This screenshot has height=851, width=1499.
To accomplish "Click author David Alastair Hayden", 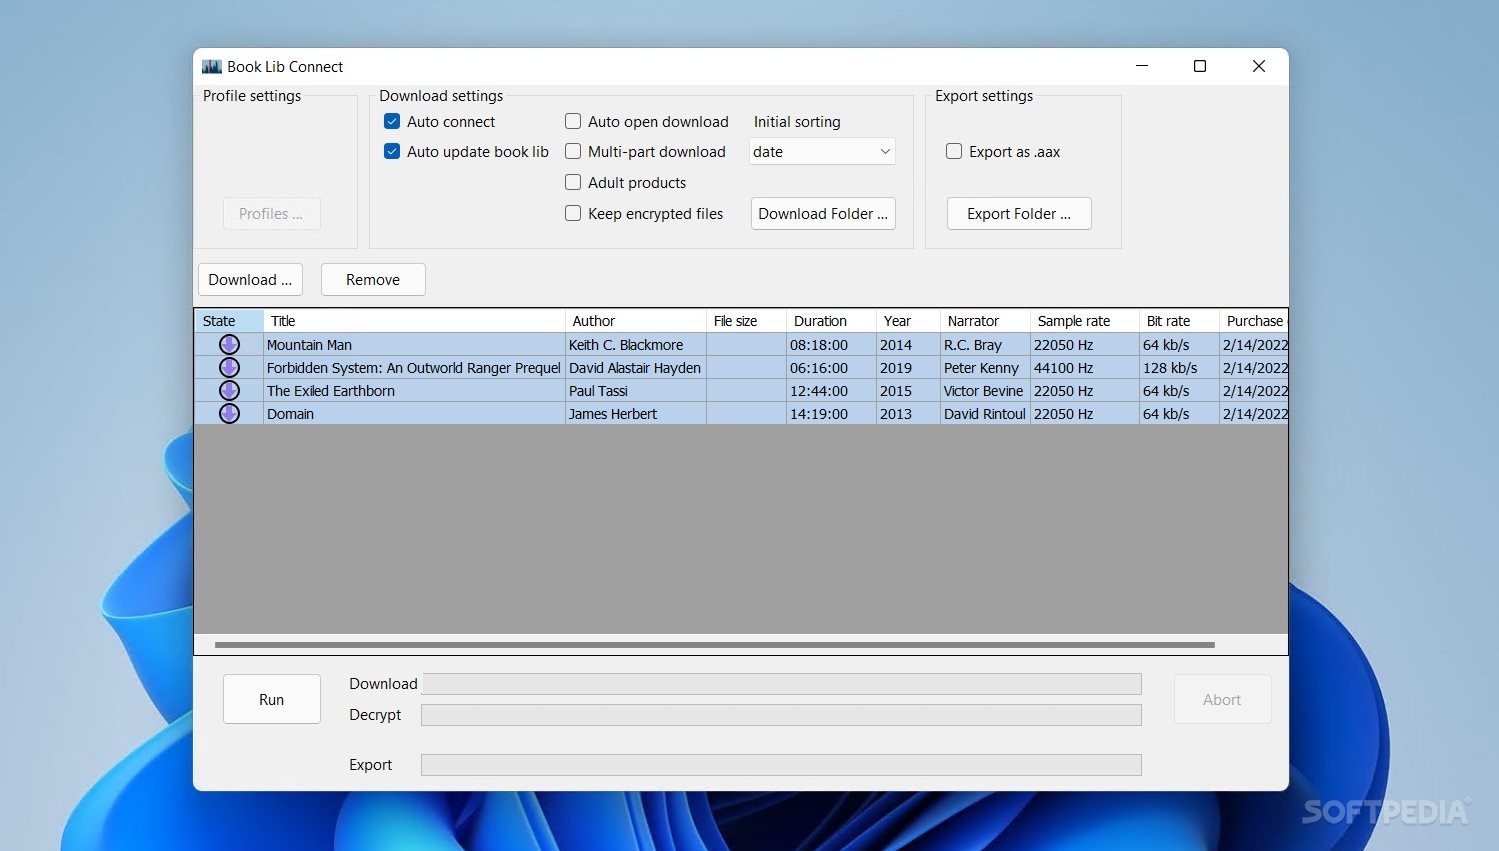I will click(x=636, y=368).
